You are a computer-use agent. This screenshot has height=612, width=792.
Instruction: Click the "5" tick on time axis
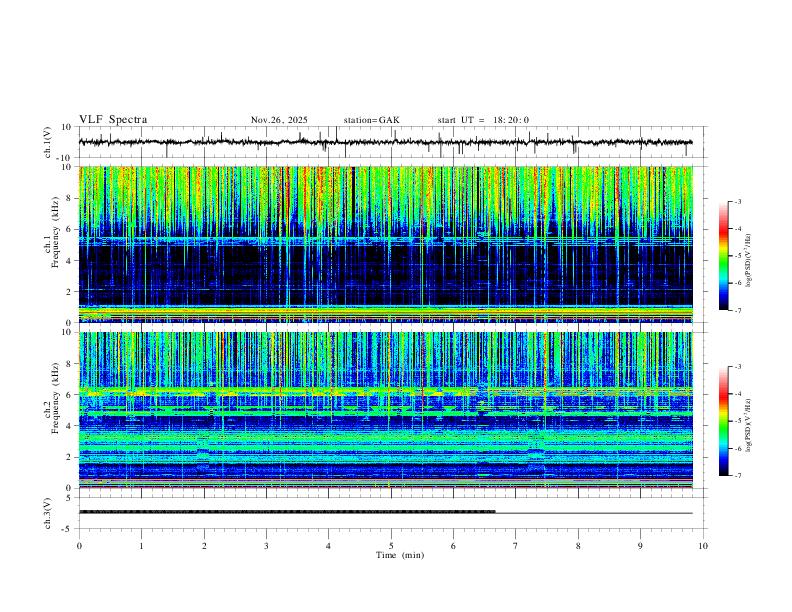click(391, 546)
